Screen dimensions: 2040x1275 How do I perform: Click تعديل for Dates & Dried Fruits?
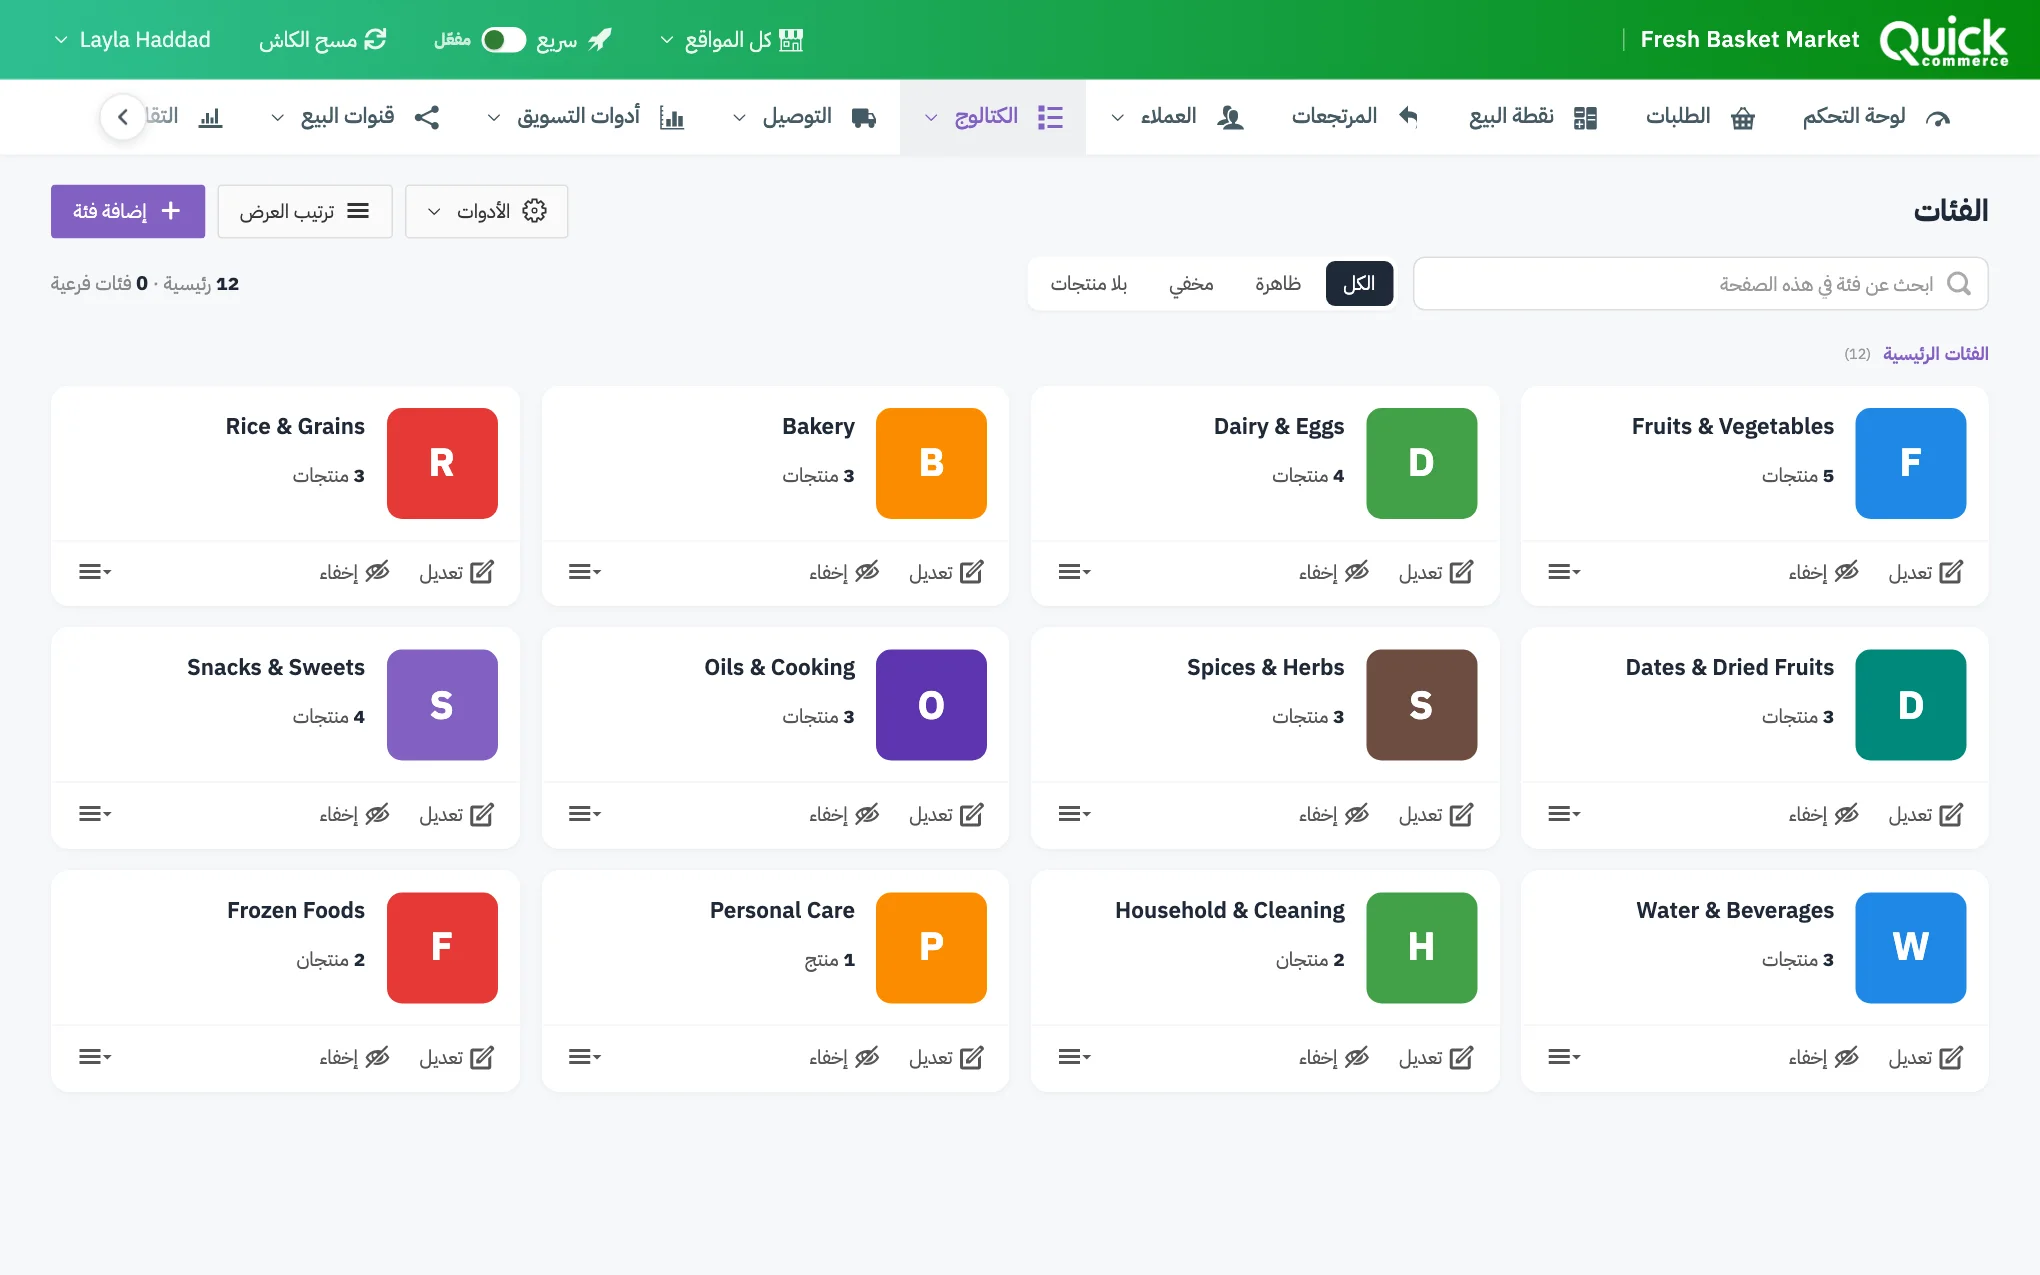[x=1925, y=815]
